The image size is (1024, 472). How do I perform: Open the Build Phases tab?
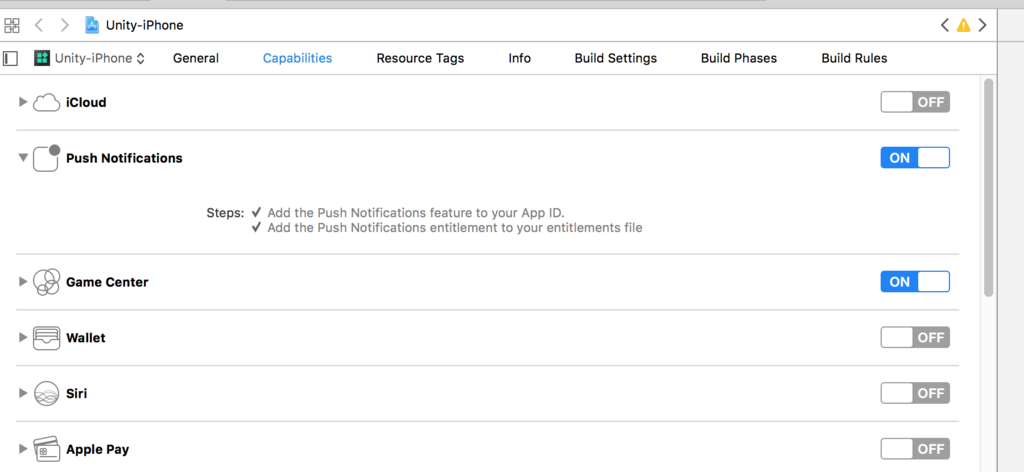tap(739, 58)
